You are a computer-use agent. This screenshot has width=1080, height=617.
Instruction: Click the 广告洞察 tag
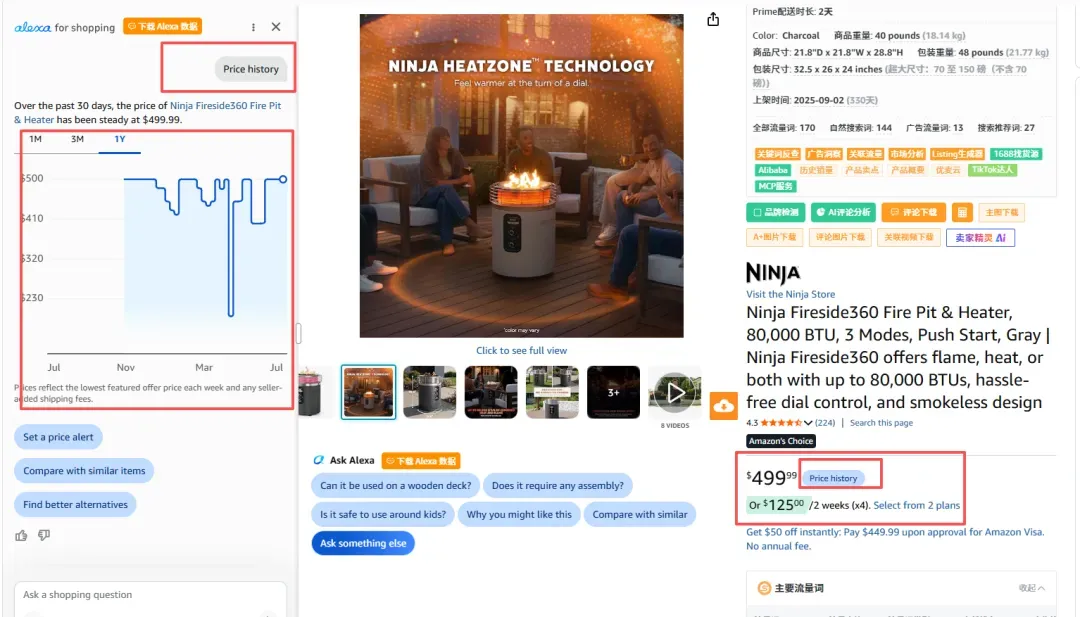[824, 154]
